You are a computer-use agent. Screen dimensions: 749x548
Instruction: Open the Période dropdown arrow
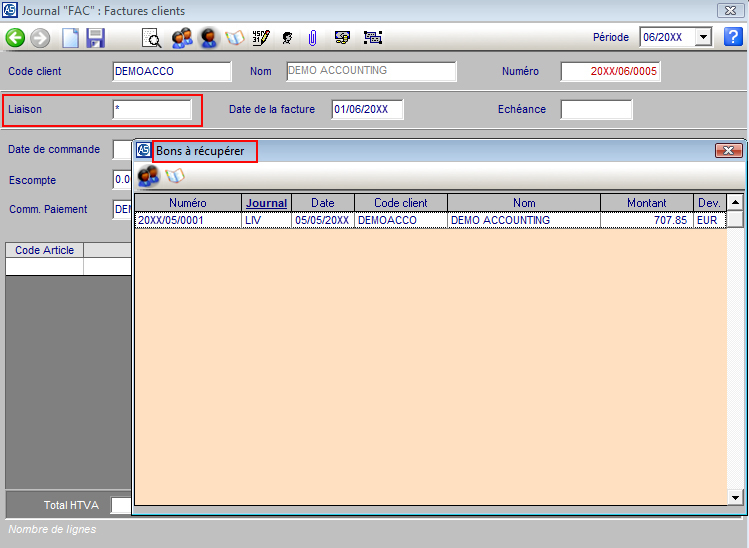[703, 37]
